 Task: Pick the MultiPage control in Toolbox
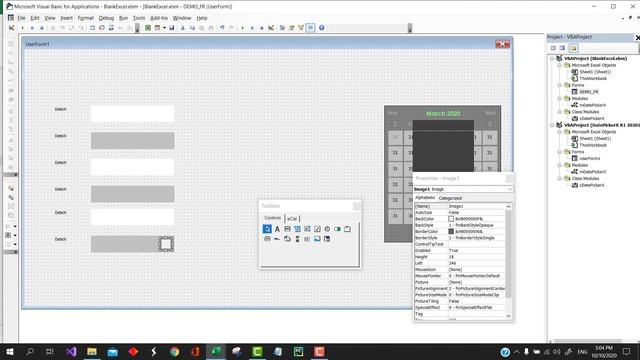pyautogui.click(x=287, y=239)
